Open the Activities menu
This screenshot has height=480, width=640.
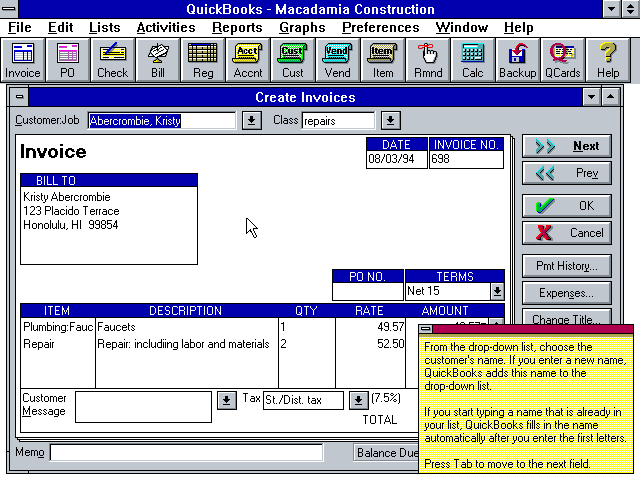166,27
